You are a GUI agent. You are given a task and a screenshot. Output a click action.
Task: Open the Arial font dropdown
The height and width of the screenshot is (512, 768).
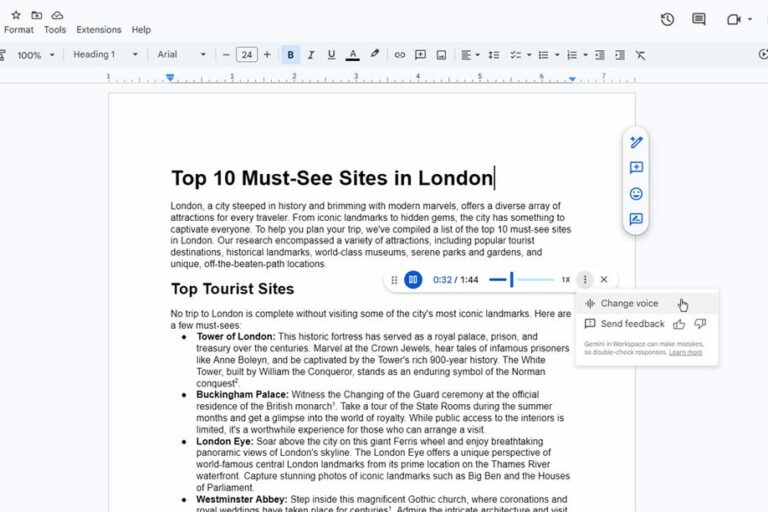[x=181, y=55]
